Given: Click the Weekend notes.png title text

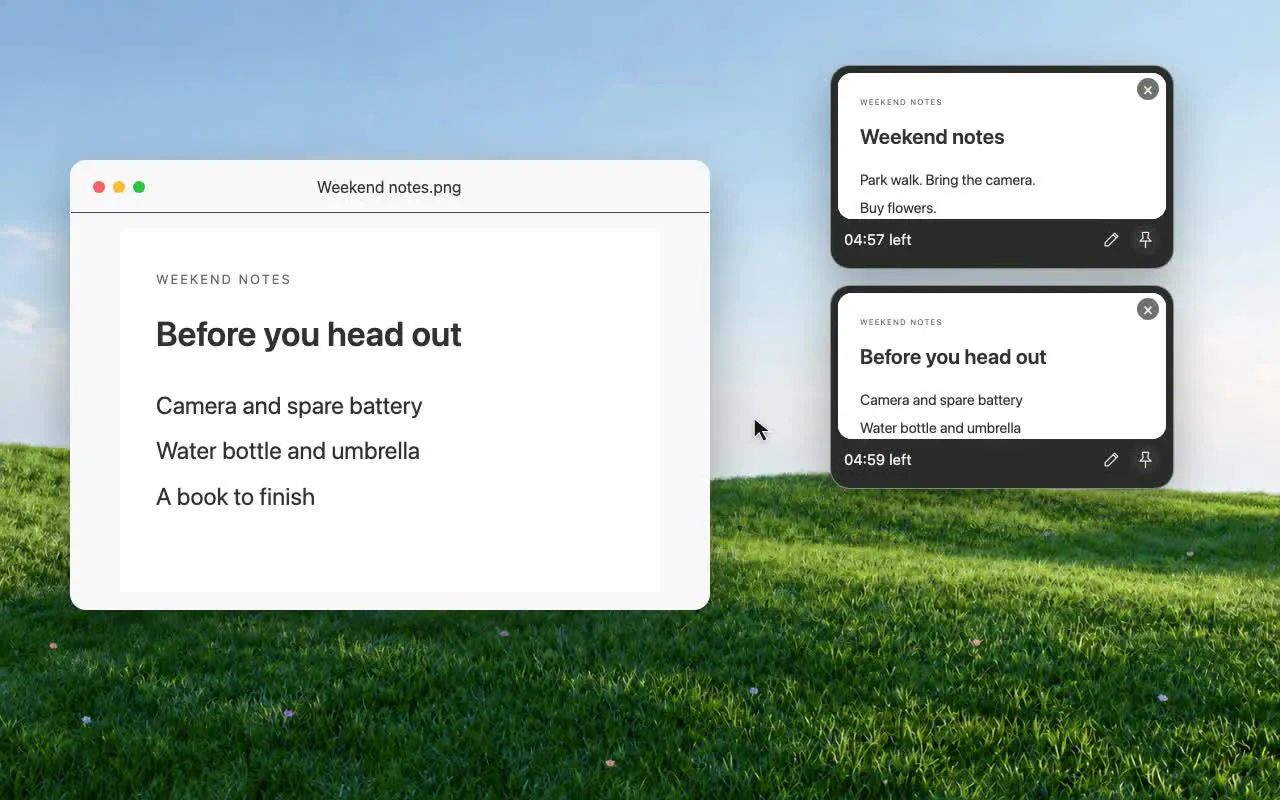Looking at the screenshot, I should point(389,187).
